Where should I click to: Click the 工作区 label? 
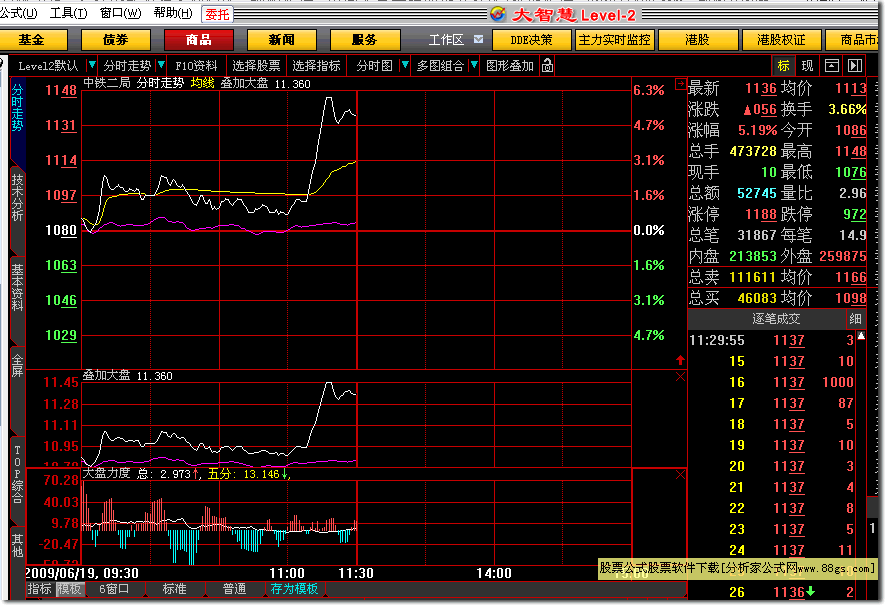point(446,40)
